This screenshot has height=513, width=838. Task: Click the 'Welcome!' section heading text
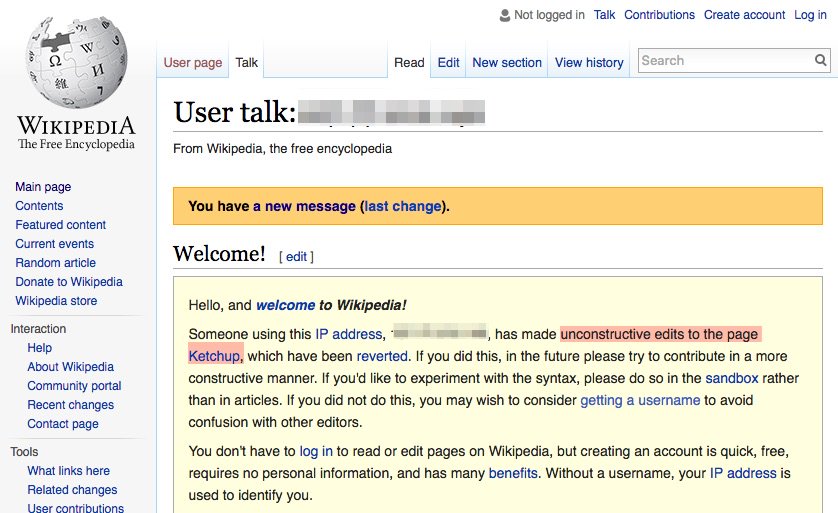[x=219, y=254]
